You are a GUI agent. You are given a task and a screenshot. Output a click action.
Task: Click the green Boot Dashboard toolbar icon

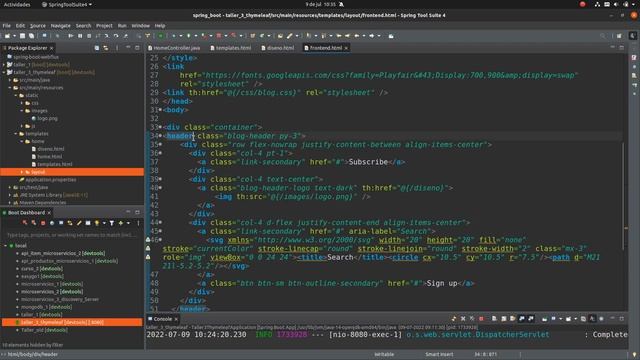pyautogui.click(x=161, y=36)
